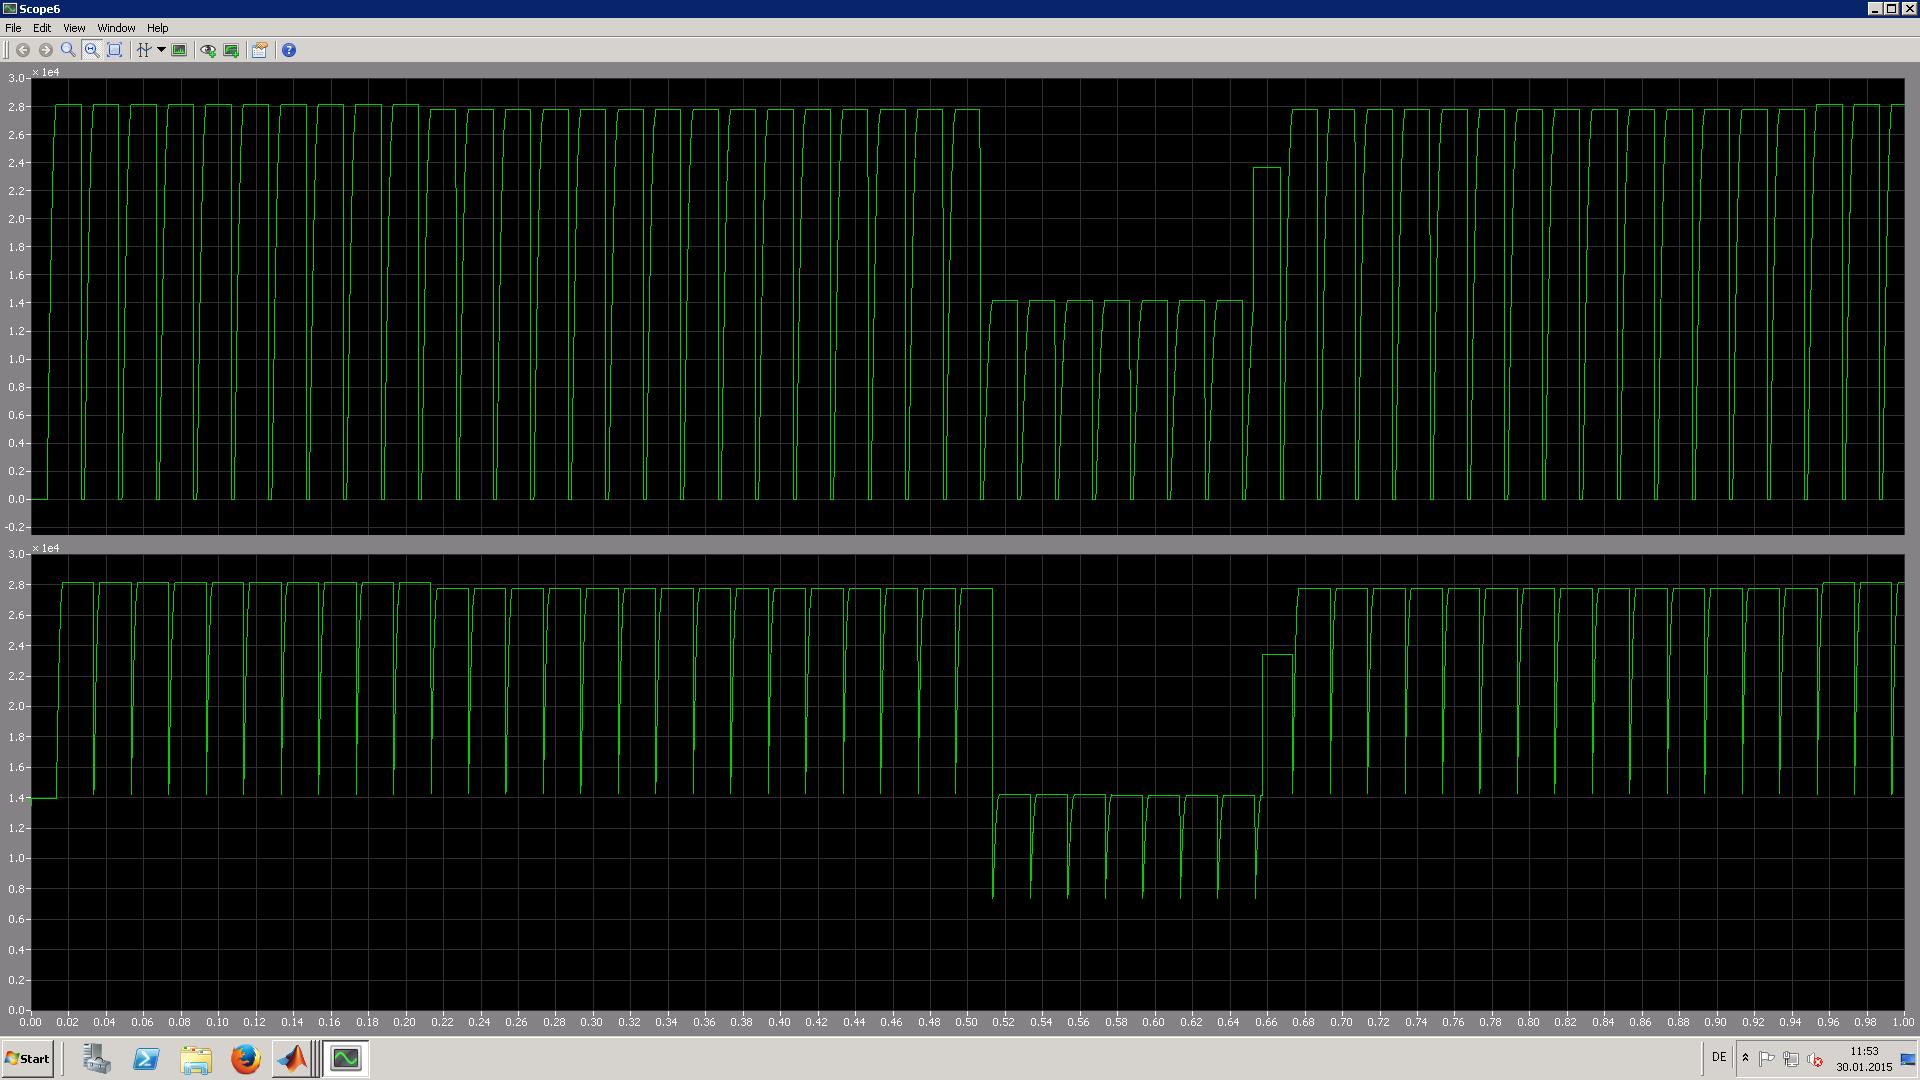Screen dimensions: 1920x1080
Task: Toggle the horizontal zoom tool
Action: [x=91, y=50]
